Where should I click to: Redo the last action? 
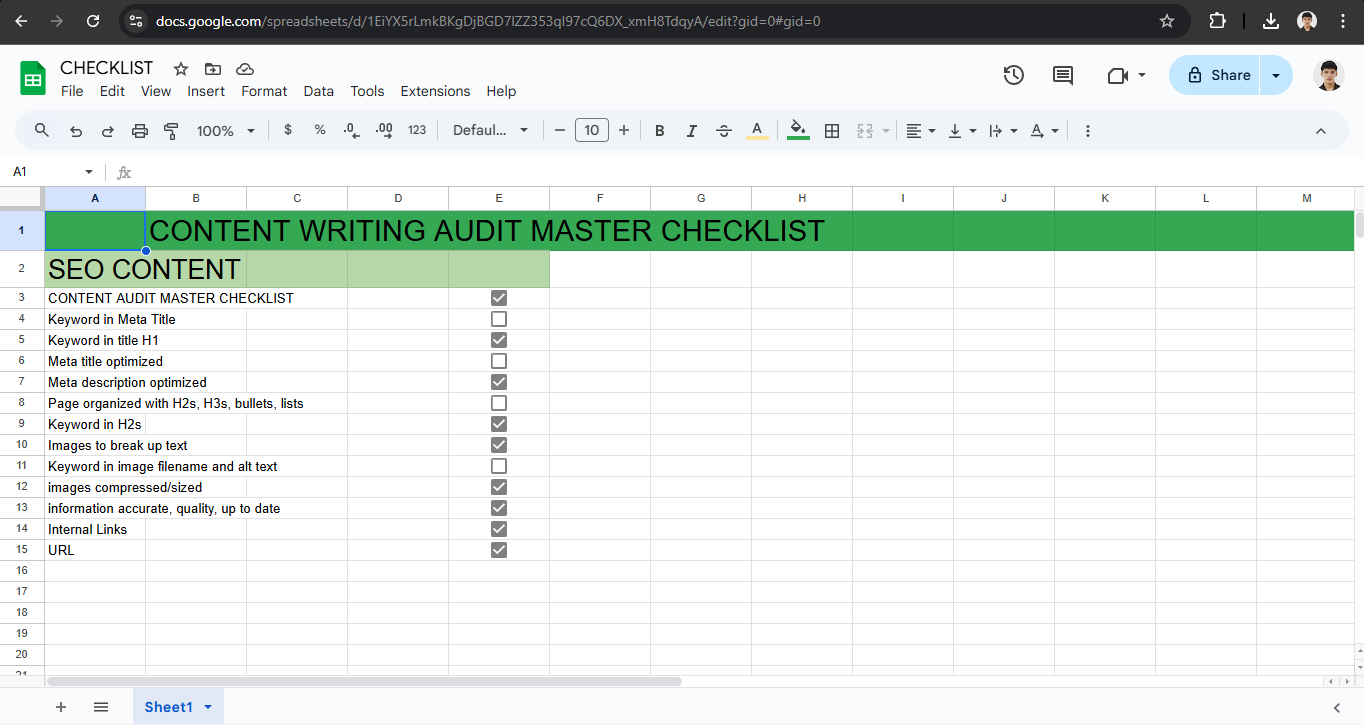[108, 131]
